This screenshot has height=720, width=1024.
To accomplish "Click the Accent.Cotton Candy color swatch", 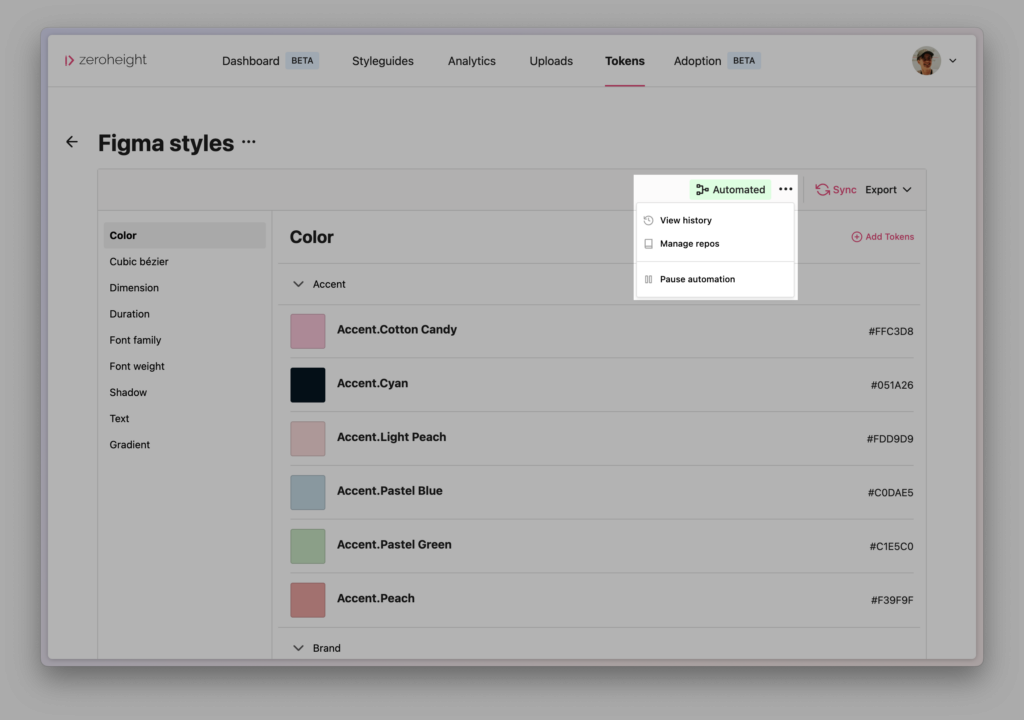I will coord(308,331).
